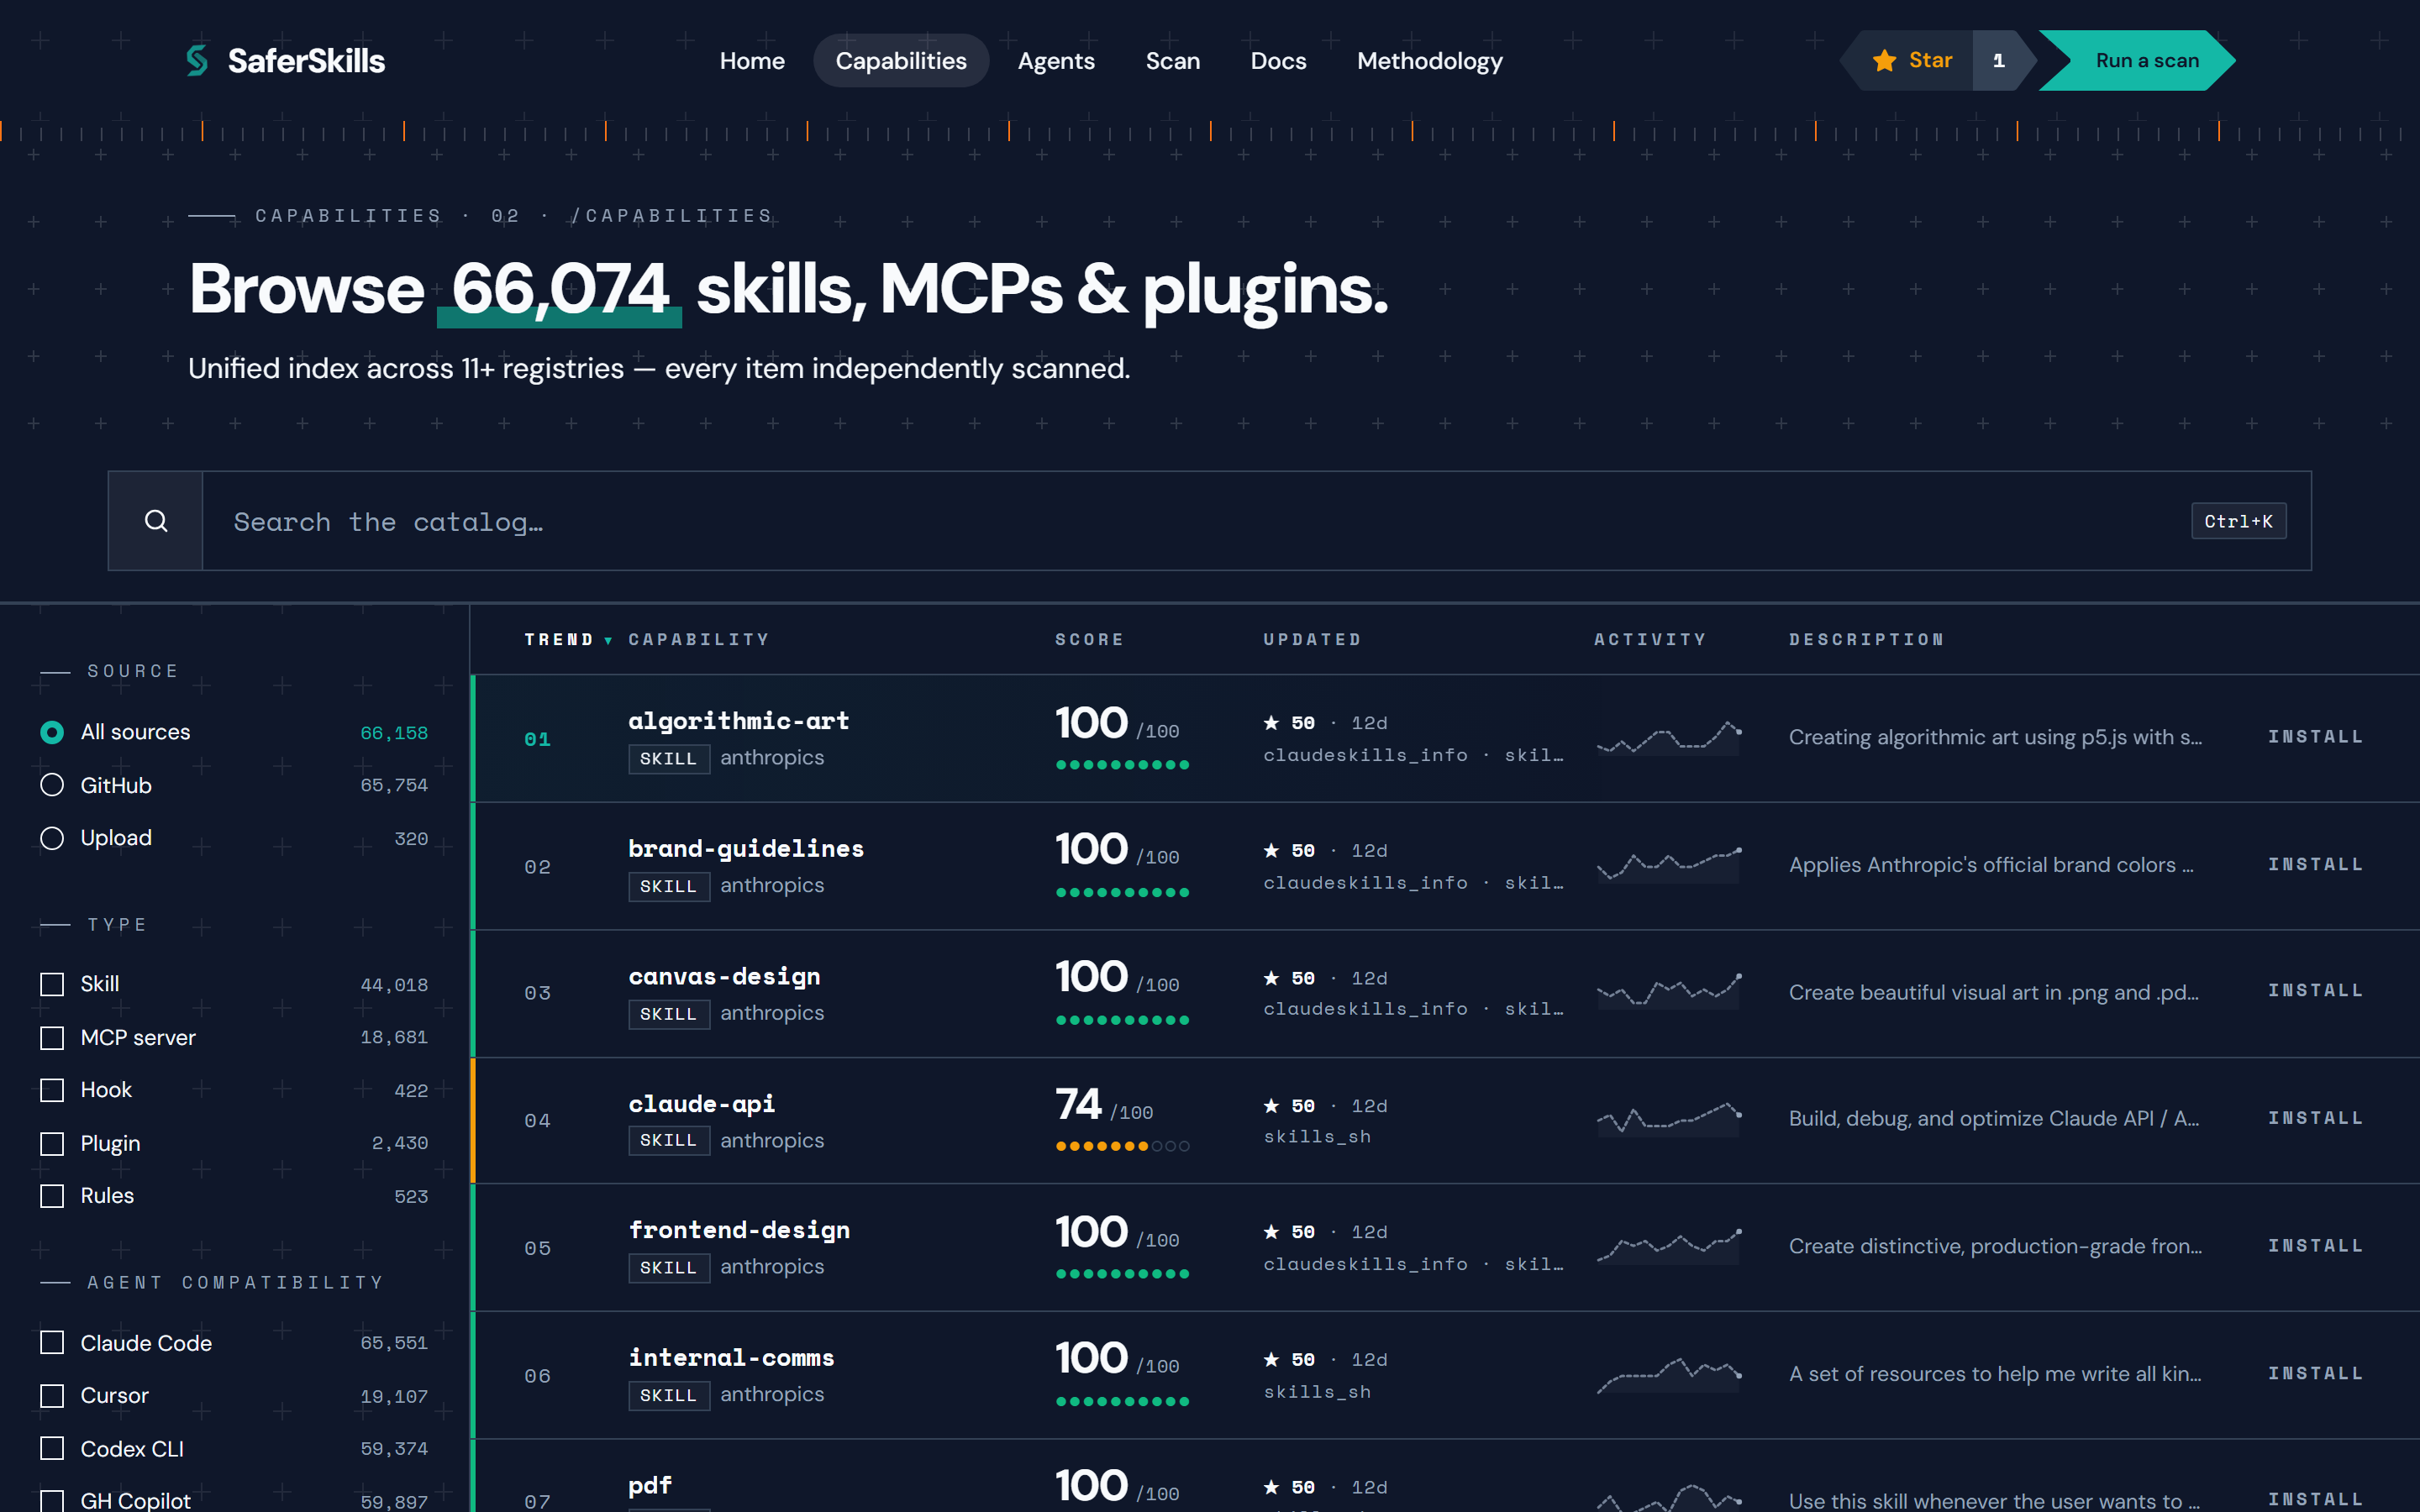The width and height of the screenshot is (2420, 1512).
Task: Enable the Claude Code compatibility checkbox
Action: (x=52, y=1343)
